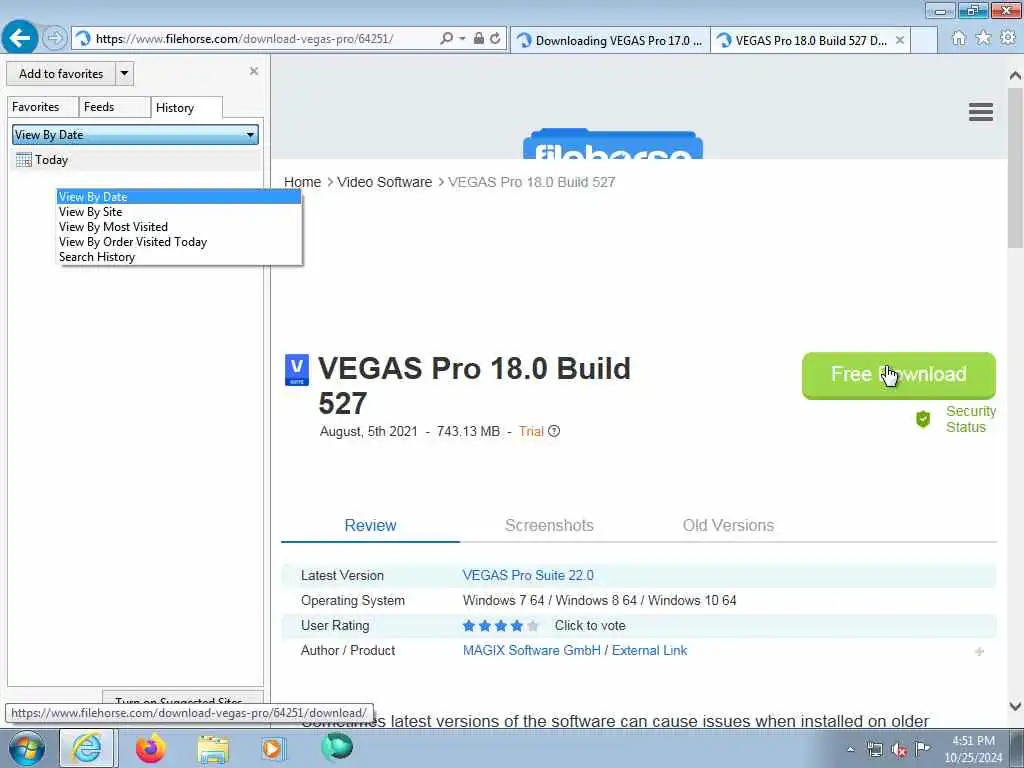Screen dimensions: 1024x768
Task: Open the Action Center flag icon
Action: pyautogui.click(x=922, y=749)
